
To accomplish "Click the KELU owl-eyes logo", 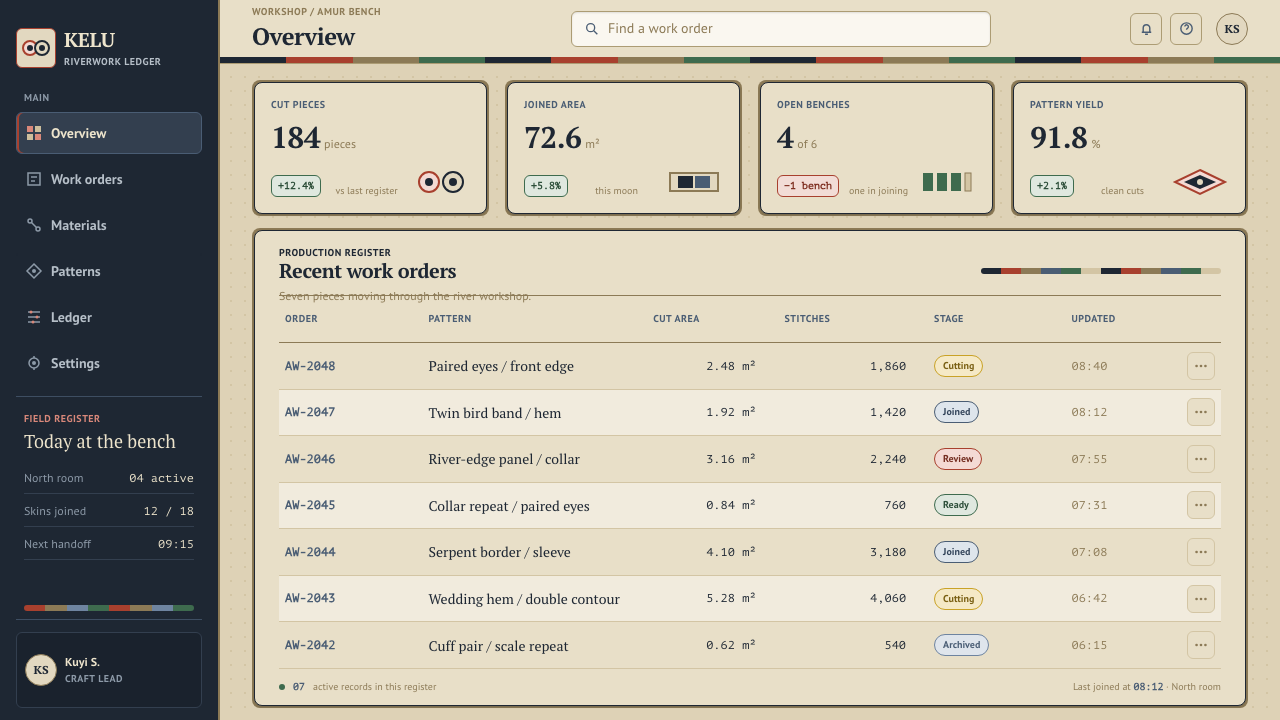I will [36, 48].
